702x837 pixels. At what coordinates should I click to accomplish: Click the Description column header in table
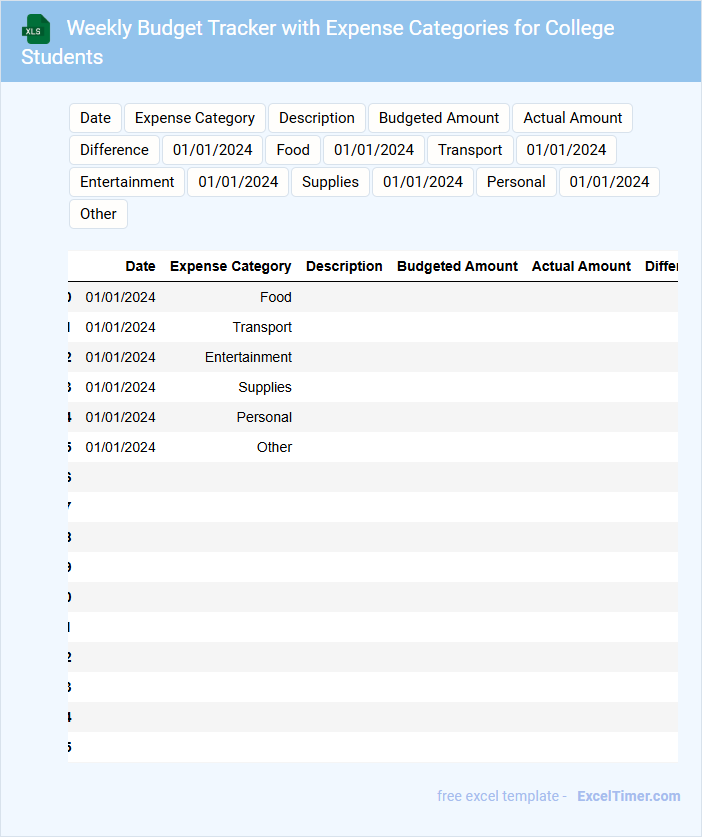344,266
